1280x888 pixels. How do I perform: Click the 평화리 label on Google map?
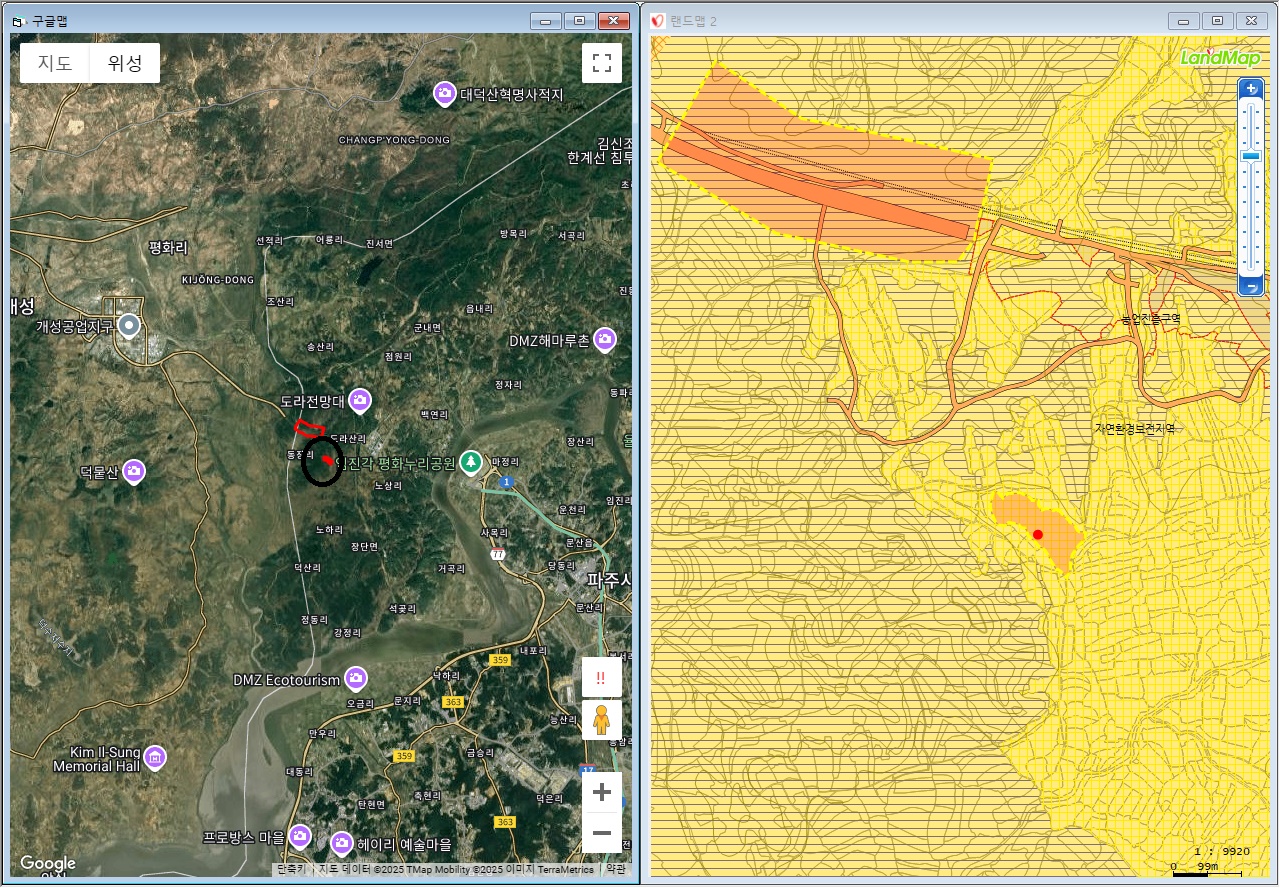168,247
